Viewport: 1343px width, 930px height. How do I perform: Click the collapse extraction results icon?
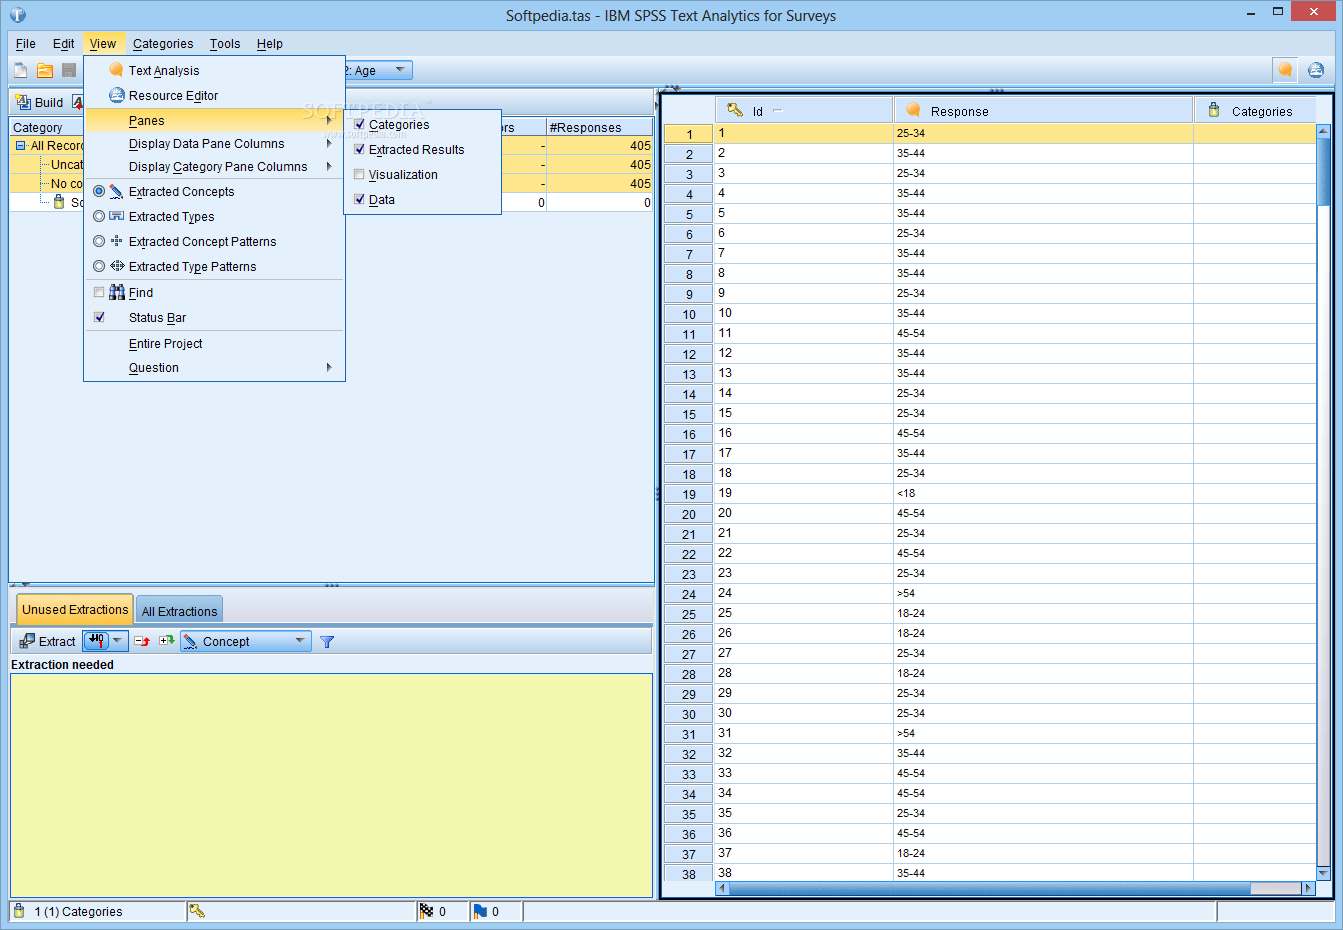tap(142, 641)
